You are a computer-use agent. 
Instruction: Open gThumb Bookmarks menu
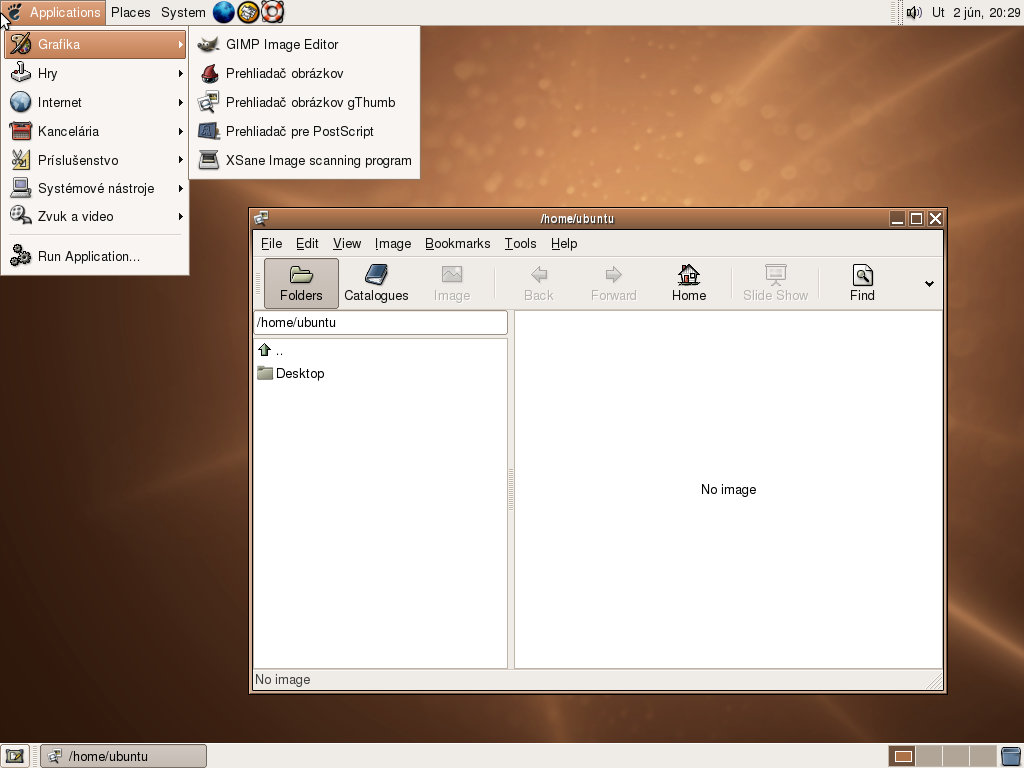pos(457,244)
